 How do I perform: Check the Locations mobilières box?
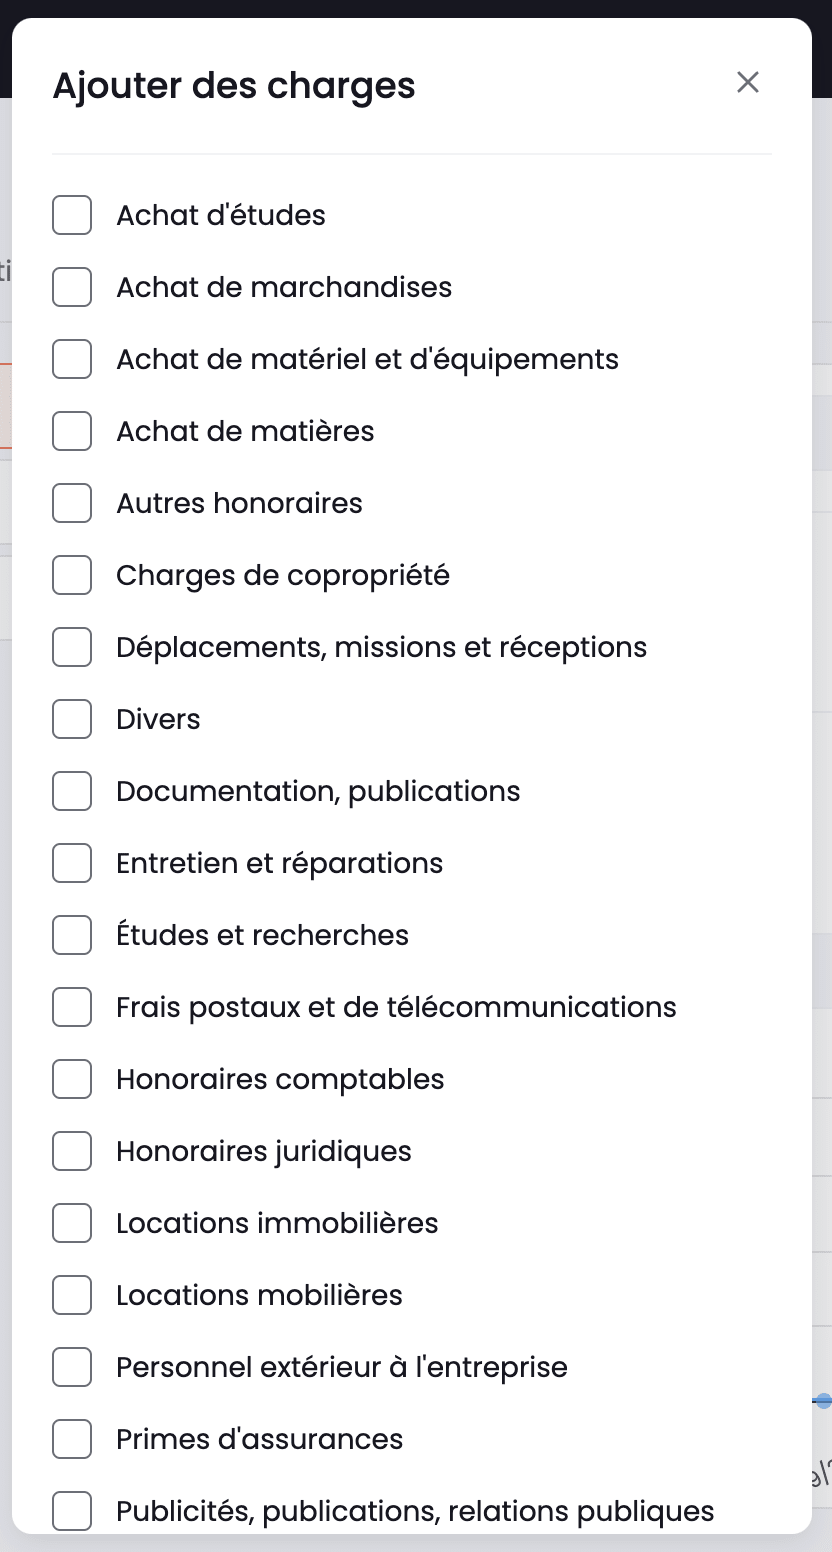pyautogui.click(x=72, y=1295)
